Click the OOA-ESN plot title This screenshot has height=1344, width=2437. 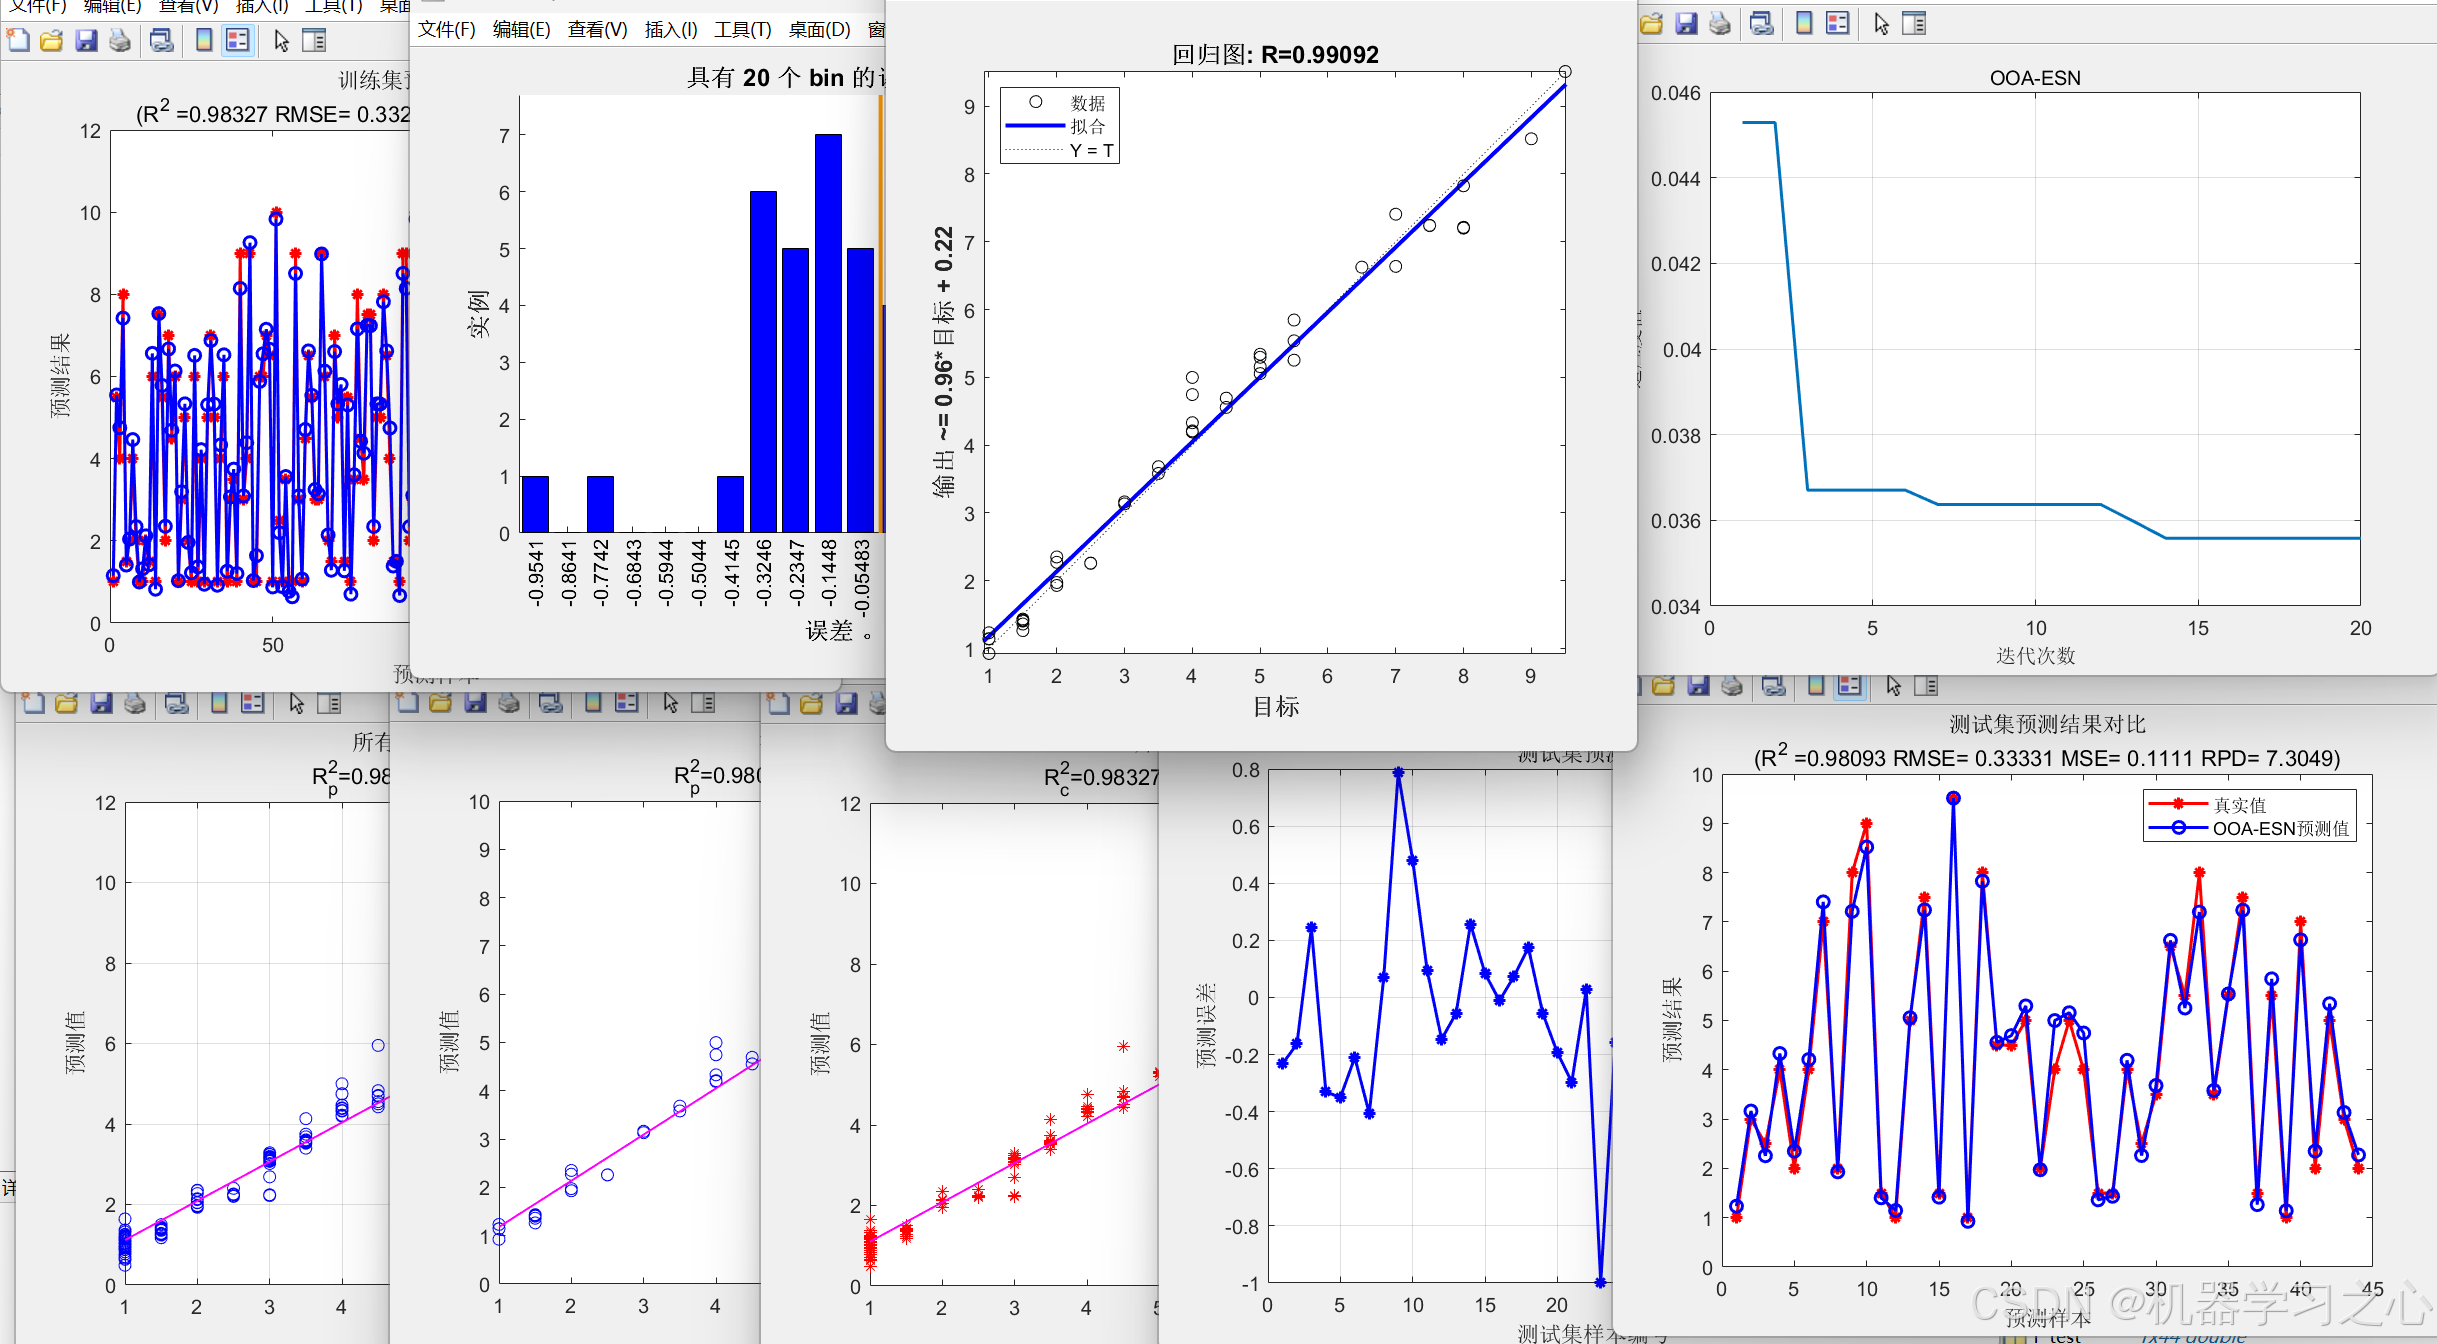pos(2035,78)
